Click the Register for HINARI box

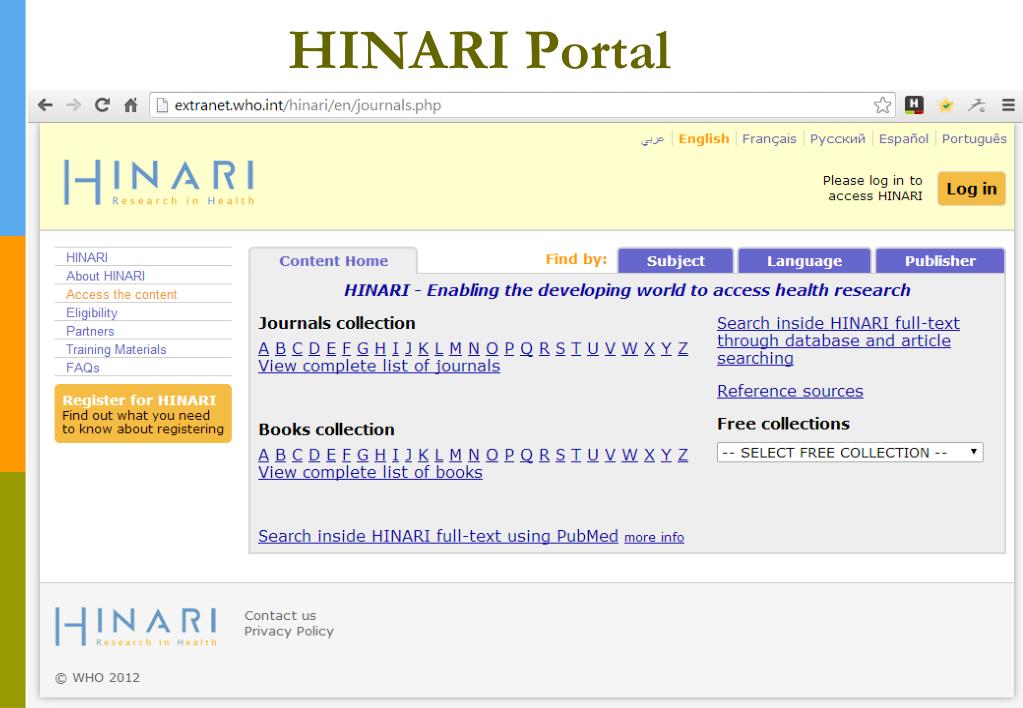(x=143, y=414)
